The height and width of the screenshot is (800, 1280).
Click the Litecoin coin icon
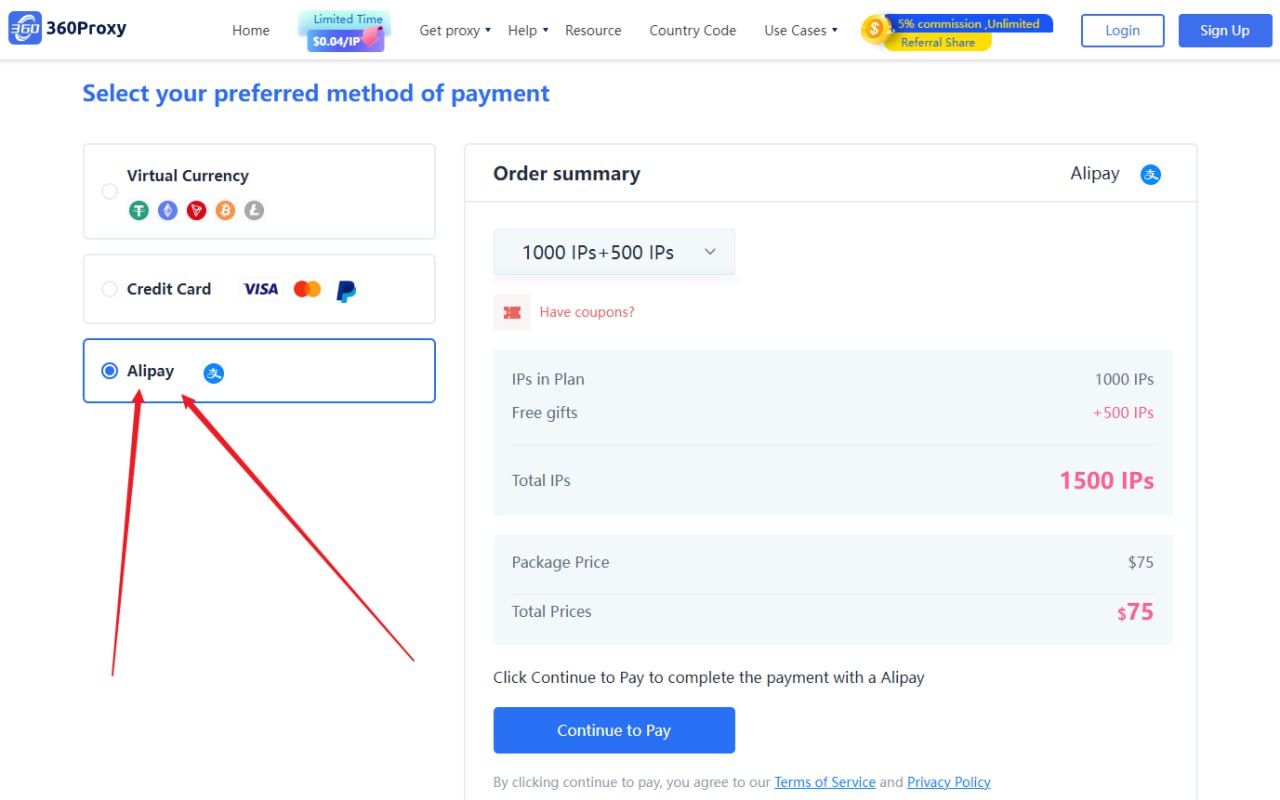[254, 211]
